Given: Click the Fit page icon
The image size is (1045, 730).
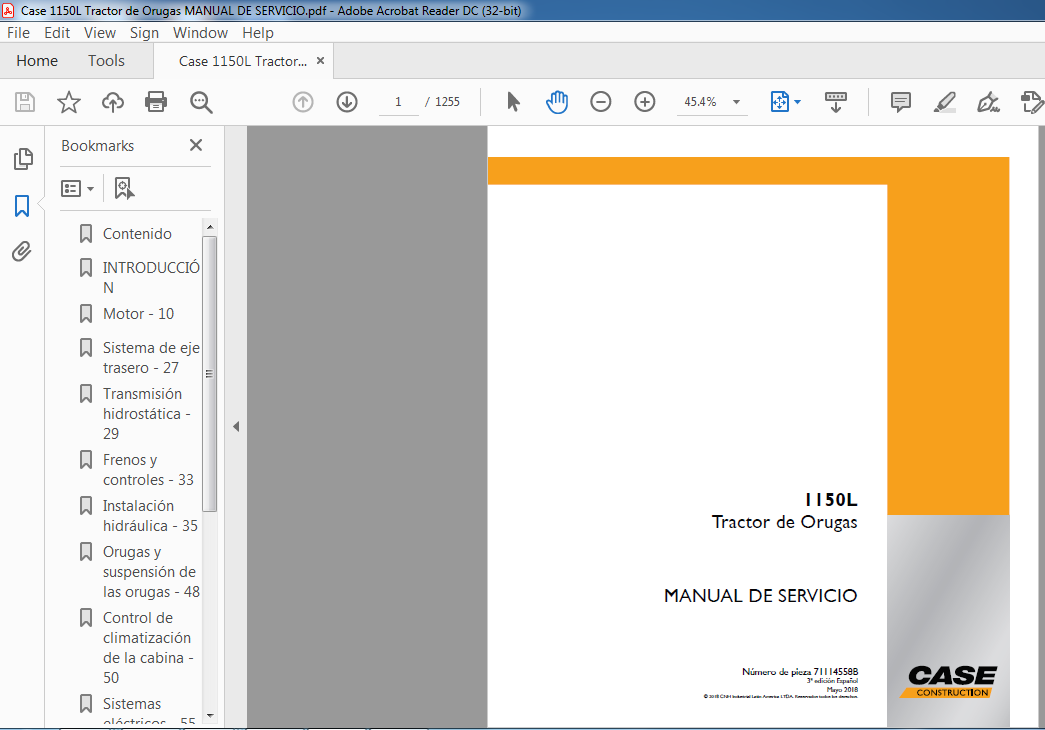Looking at the screenshot, I should coord(779,102).
